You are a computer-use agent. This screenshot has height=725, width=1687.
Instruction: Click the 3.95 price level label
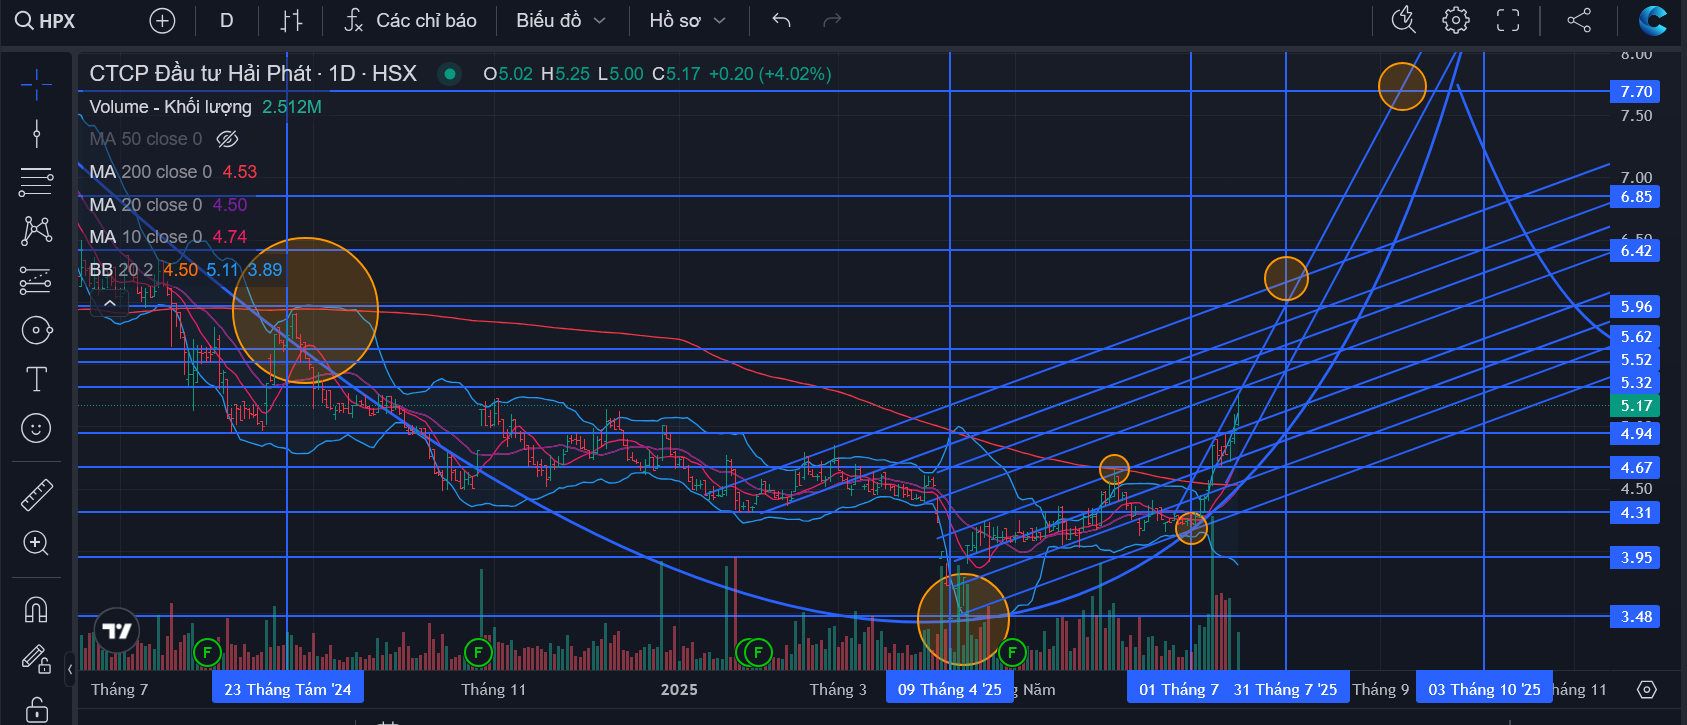[x=1636, y=558]
